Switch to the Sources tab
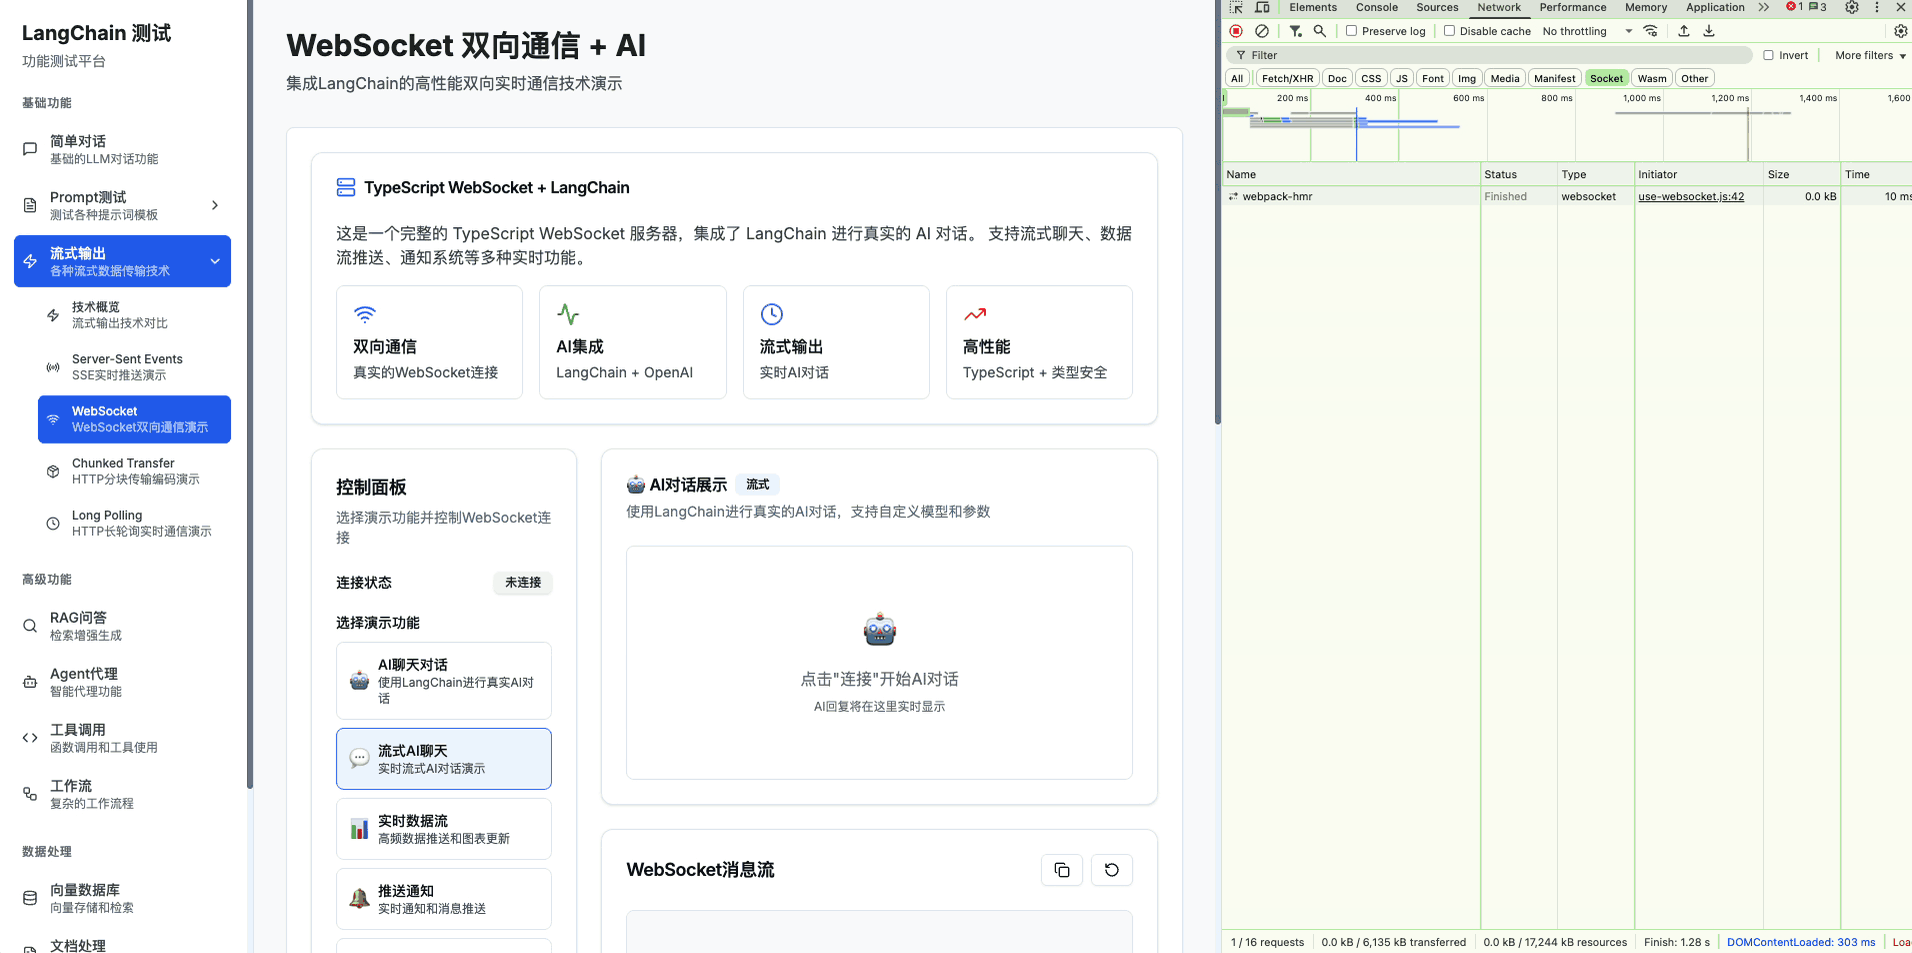This screenshot has width=1912, height=953. (x=1437, y=7)
